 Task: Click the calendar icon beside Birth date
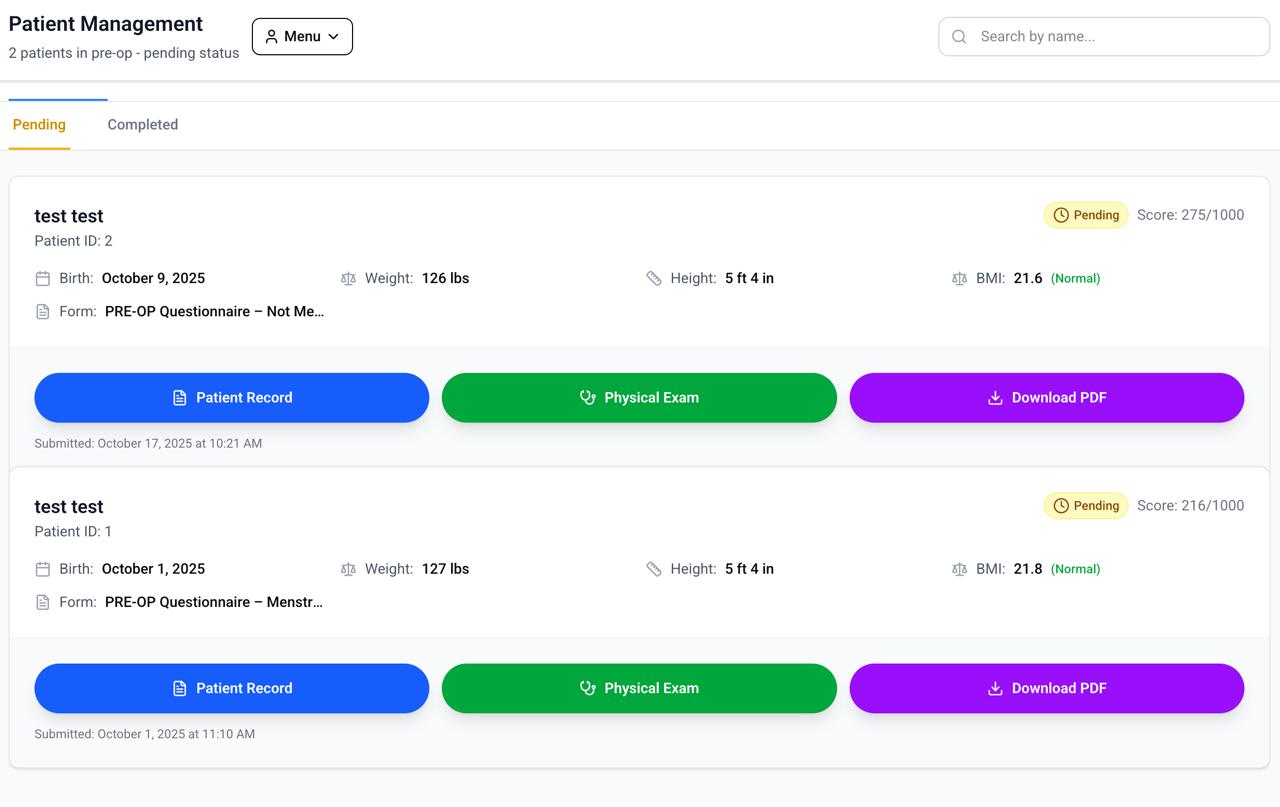41,278
